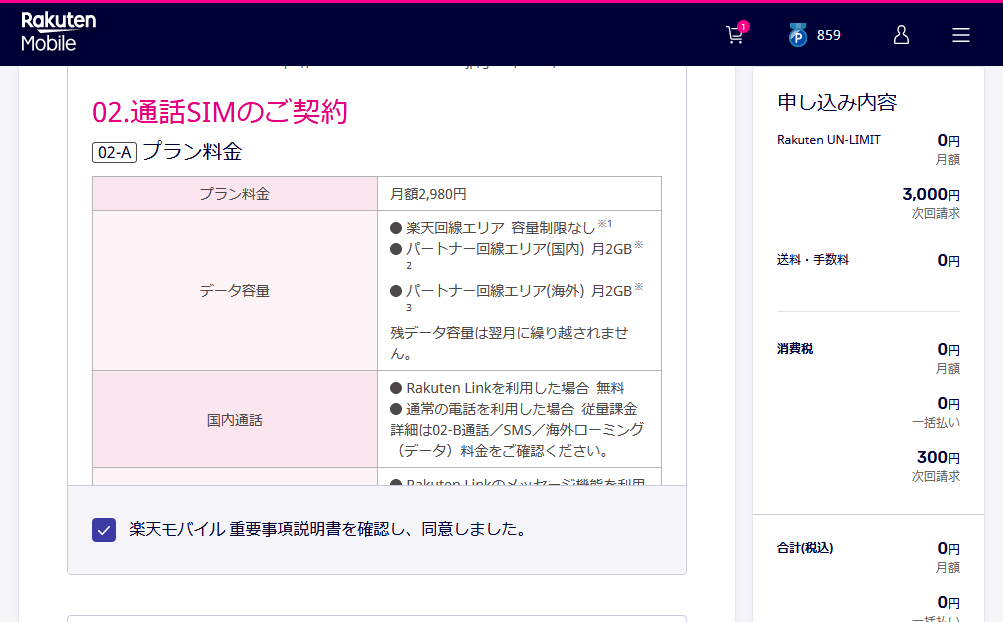Click the Rakuten points medal icon
The height and width of the screenshot is (622, 1003).
point(797,35)
